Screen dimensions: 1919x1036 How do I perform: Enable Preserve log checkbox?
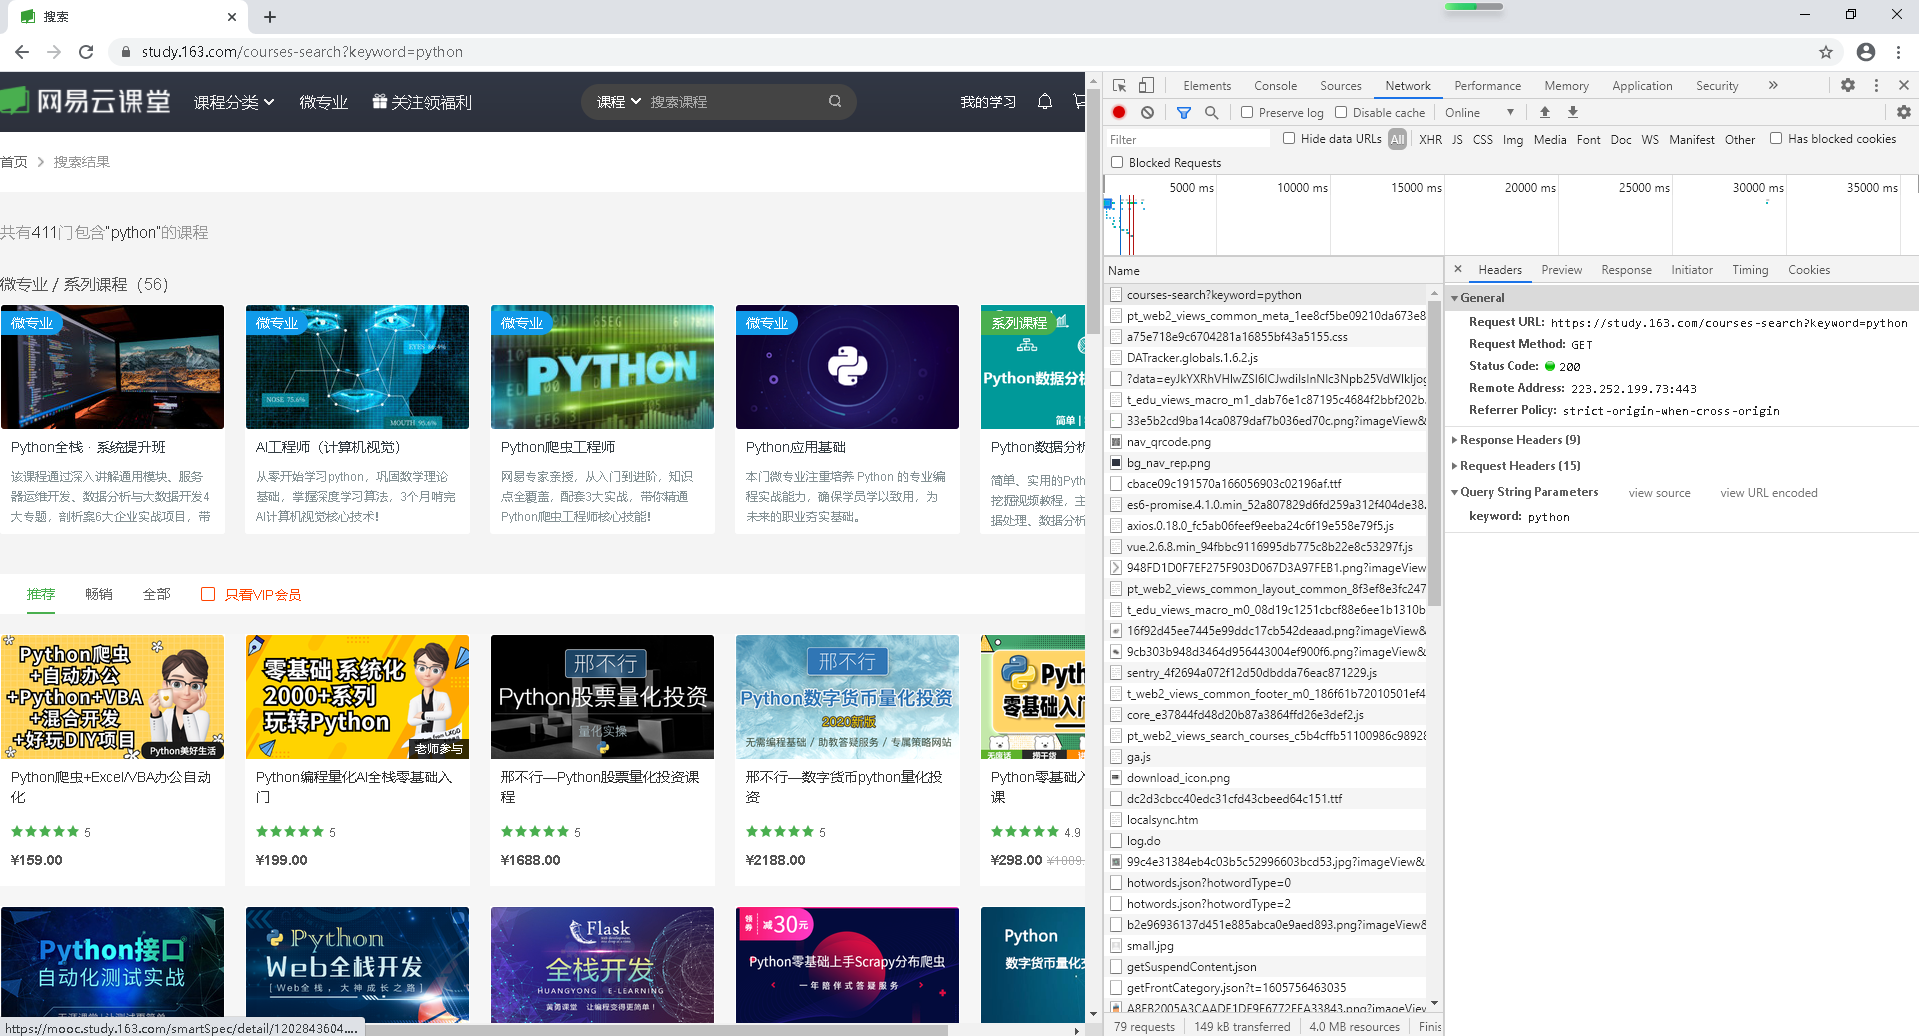pos(1247,112)
